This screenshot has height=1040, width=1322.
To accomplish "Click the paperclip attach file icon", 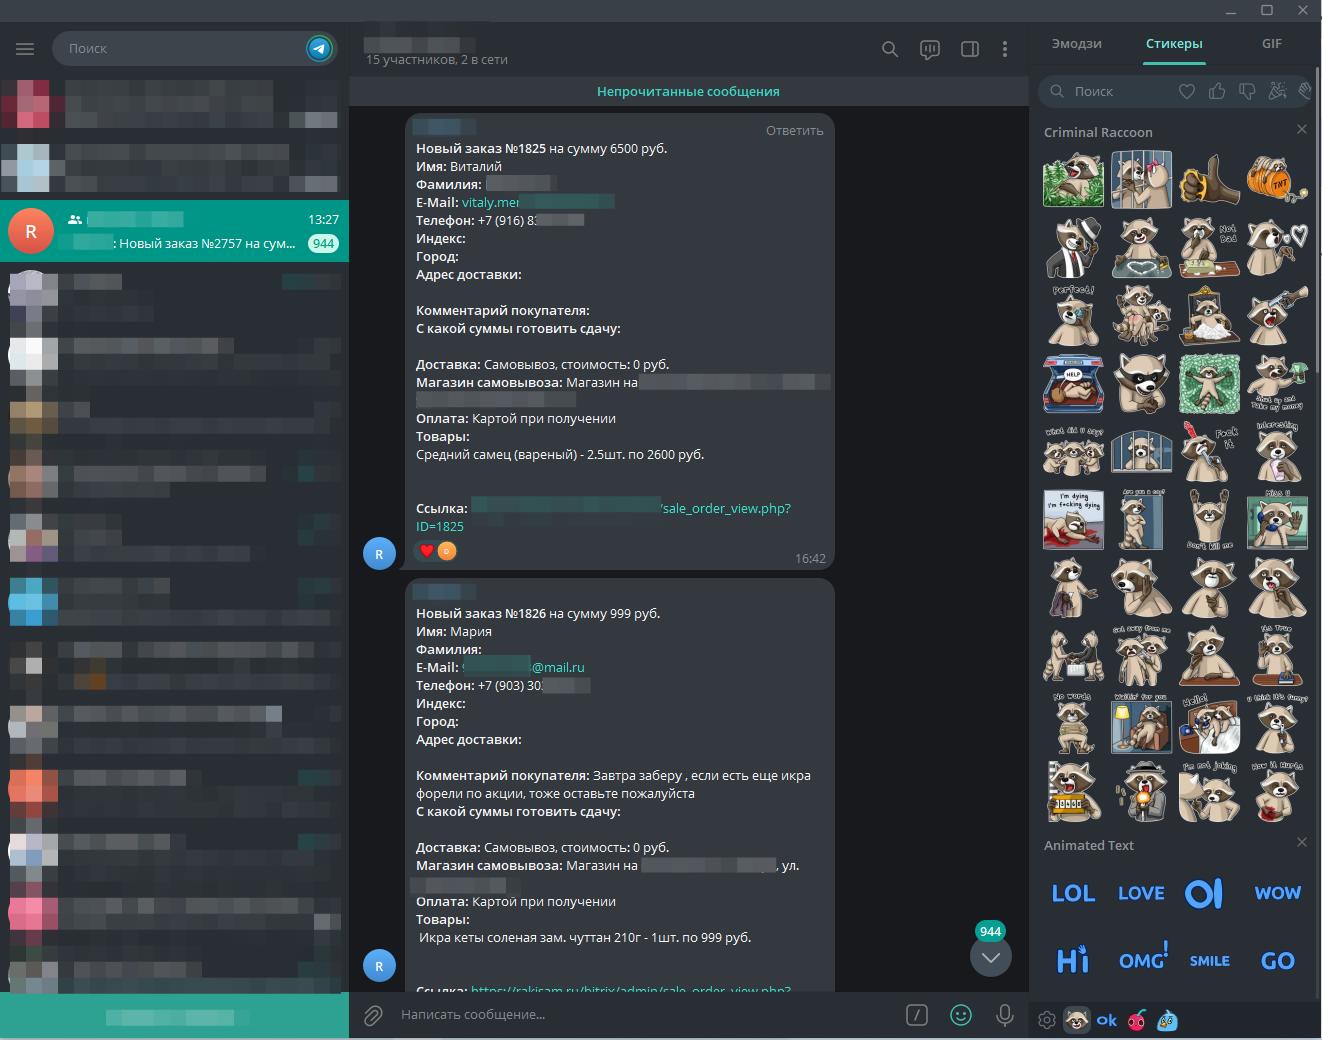I will [373, 1015].
